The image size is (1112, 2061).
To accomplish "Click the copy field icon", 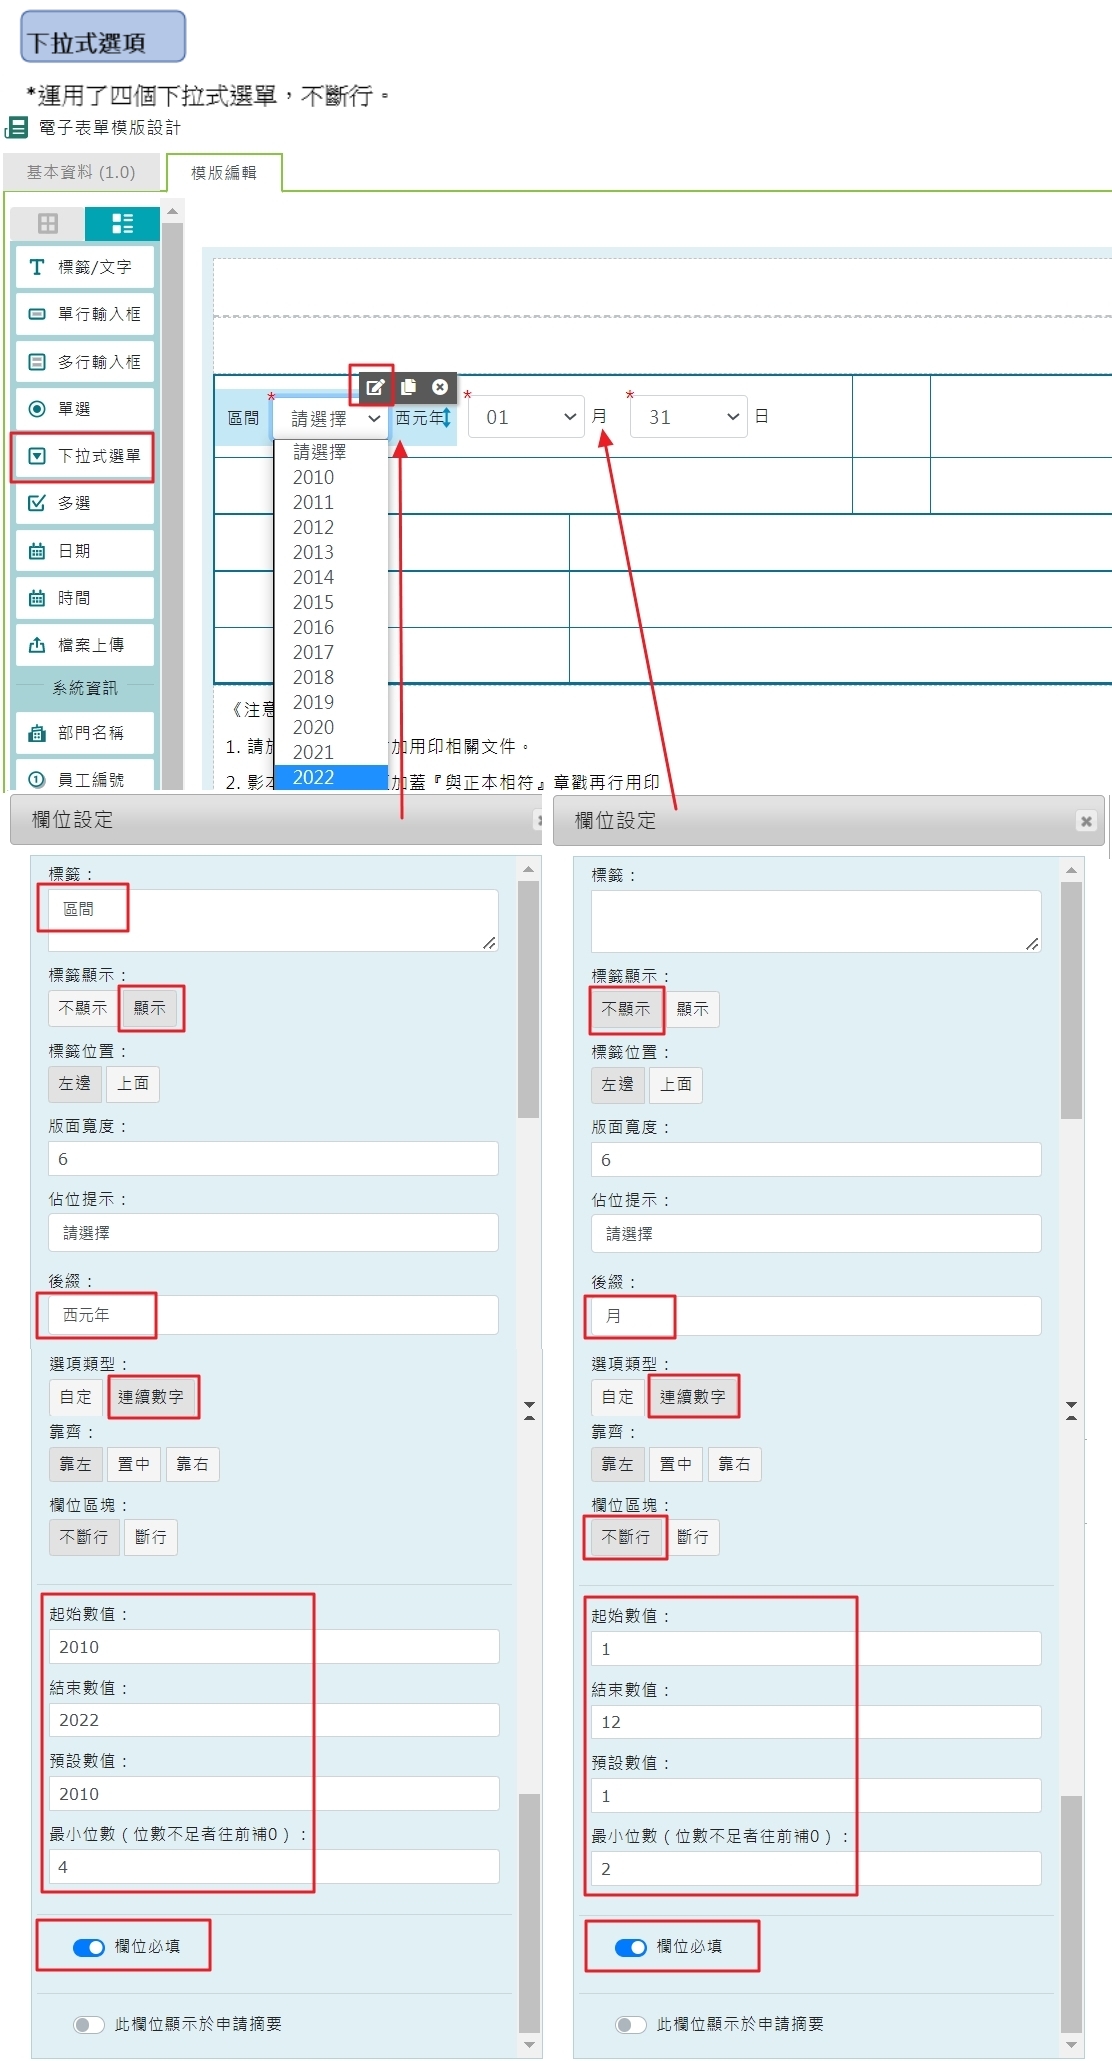I will coord(408,387).
